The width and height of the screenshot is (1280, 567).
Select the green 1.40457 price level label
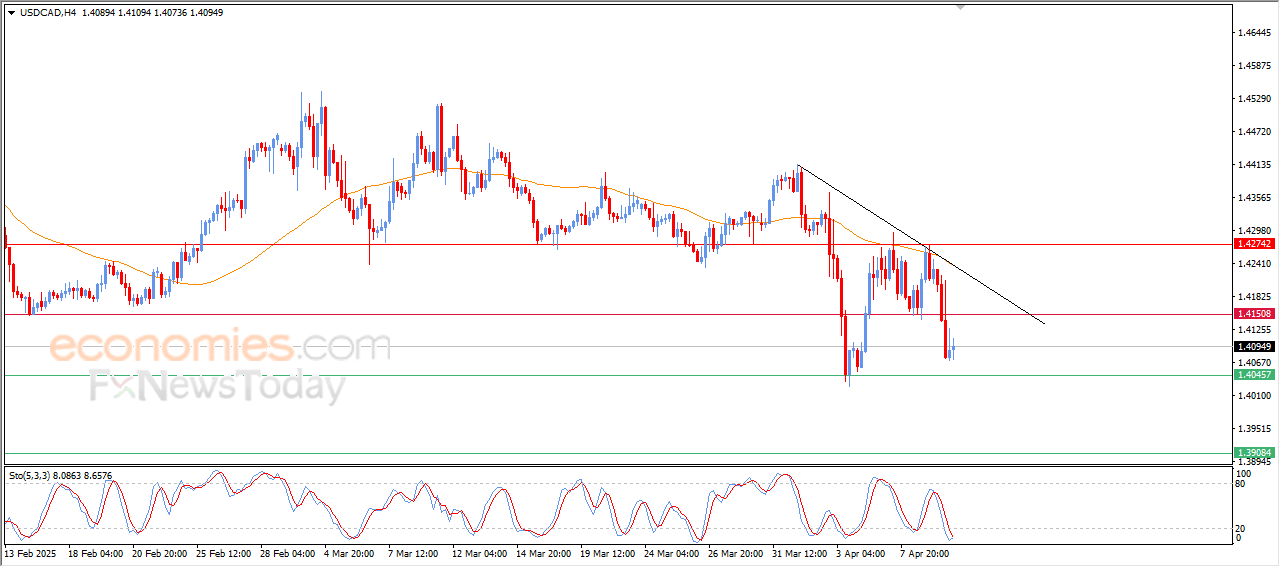click(1253, 375)
